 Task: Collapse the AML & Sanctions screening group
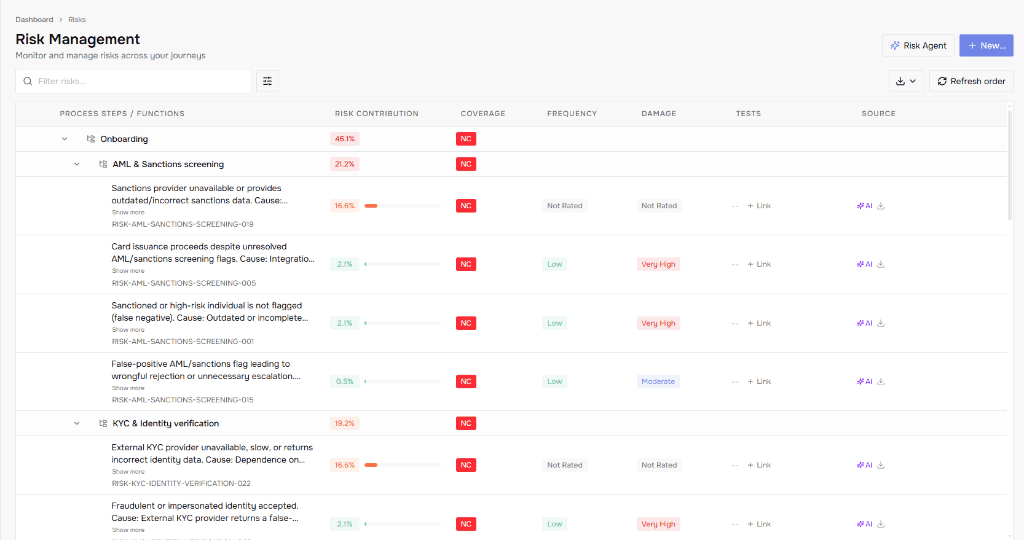pos(76,165)
